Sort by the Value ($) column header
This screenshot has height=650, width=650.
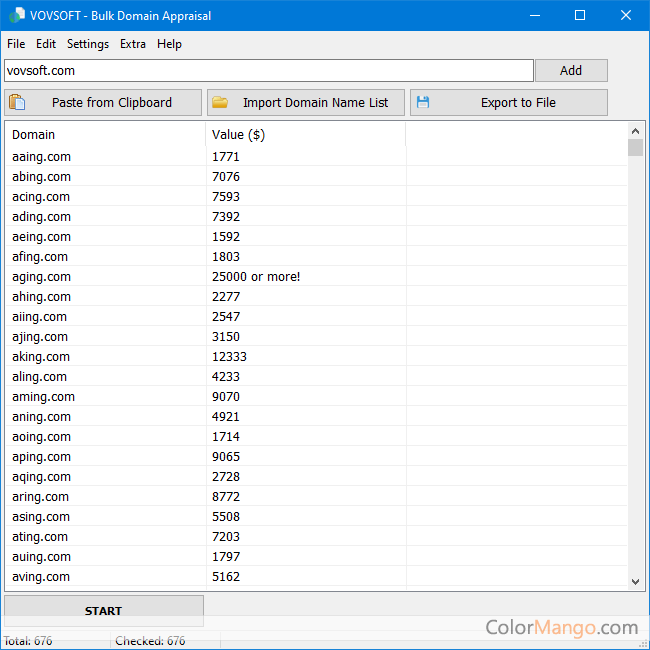pyautogui.click(x=305, y=135)
